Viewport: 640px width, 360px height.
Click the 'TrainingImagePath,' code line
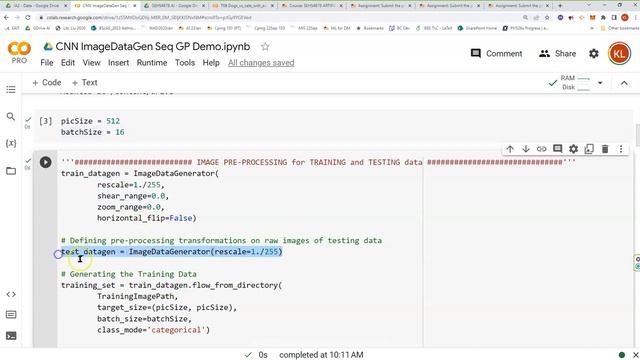(x=138, y=296)
